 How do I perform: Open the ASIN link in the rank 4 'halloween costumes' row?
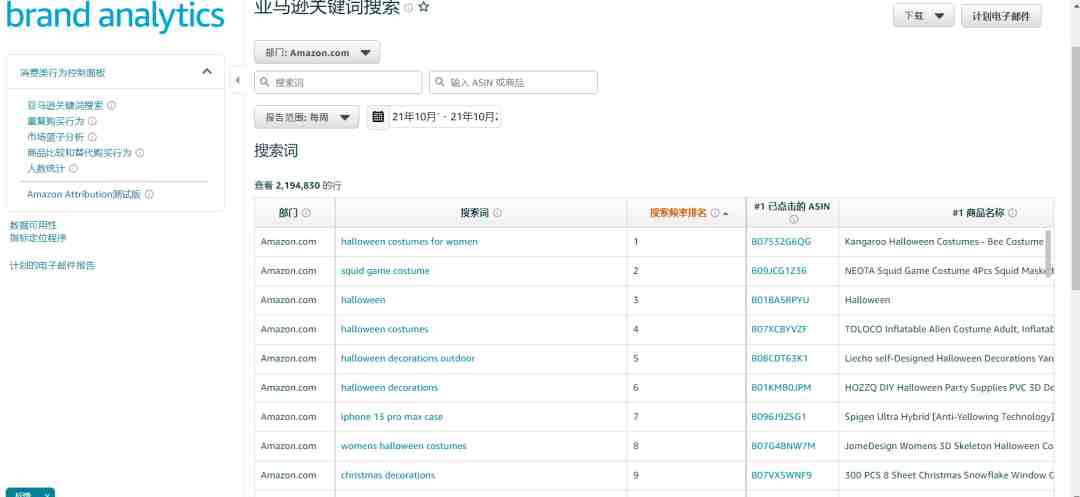[x=779, y=329]
